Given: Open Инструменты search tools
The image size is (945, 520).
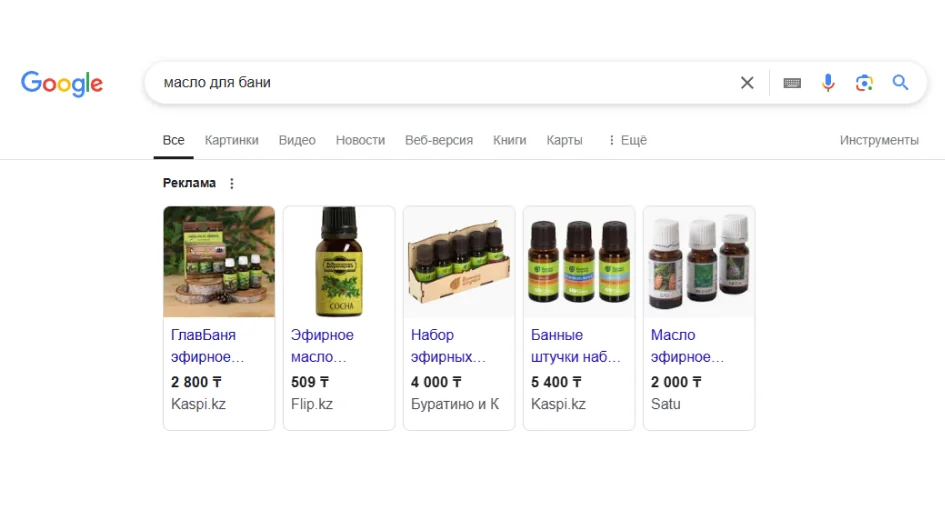Looking at the screenshot, I should point(879,140).
